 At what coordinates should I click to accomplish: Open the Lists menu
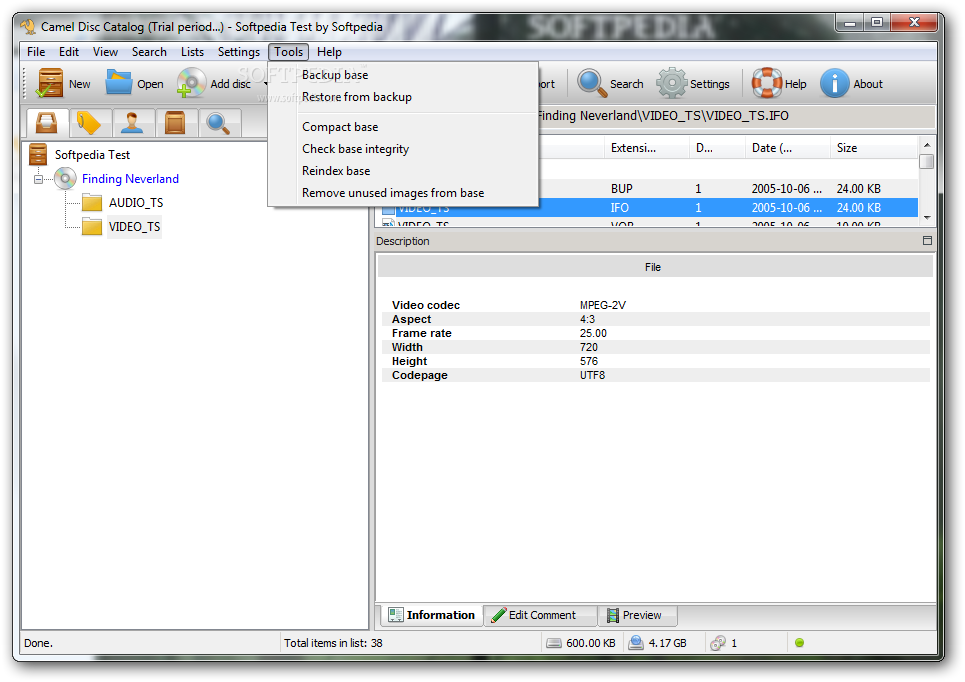(192, 52)
